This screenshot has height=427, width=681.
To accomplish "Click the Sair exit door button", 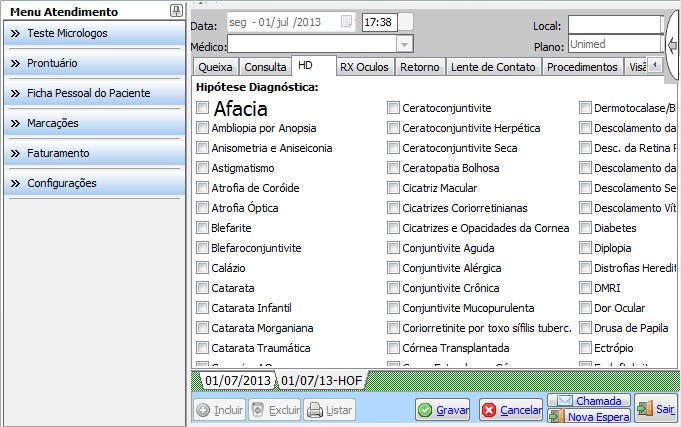I will click(x=656, y=408).
